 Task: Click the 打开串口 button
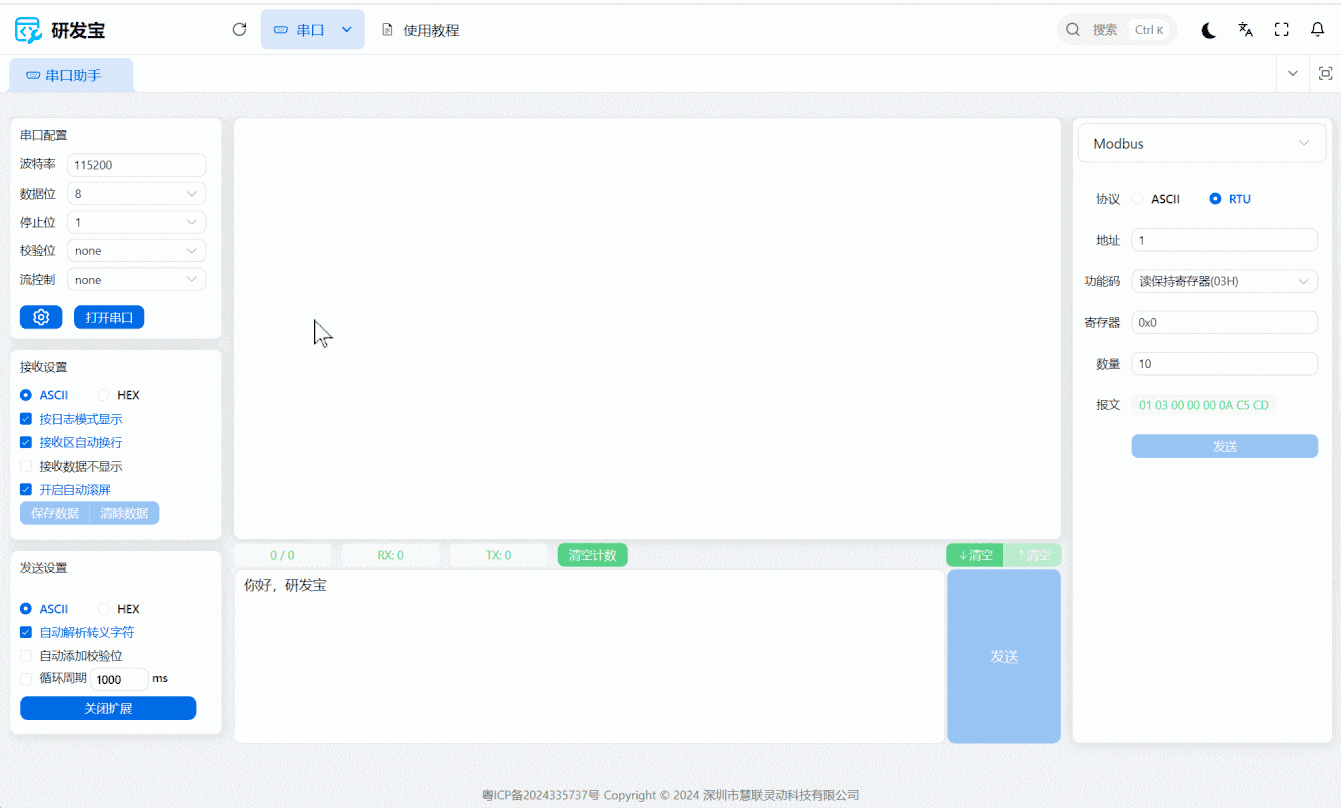[x=109, y=317]
